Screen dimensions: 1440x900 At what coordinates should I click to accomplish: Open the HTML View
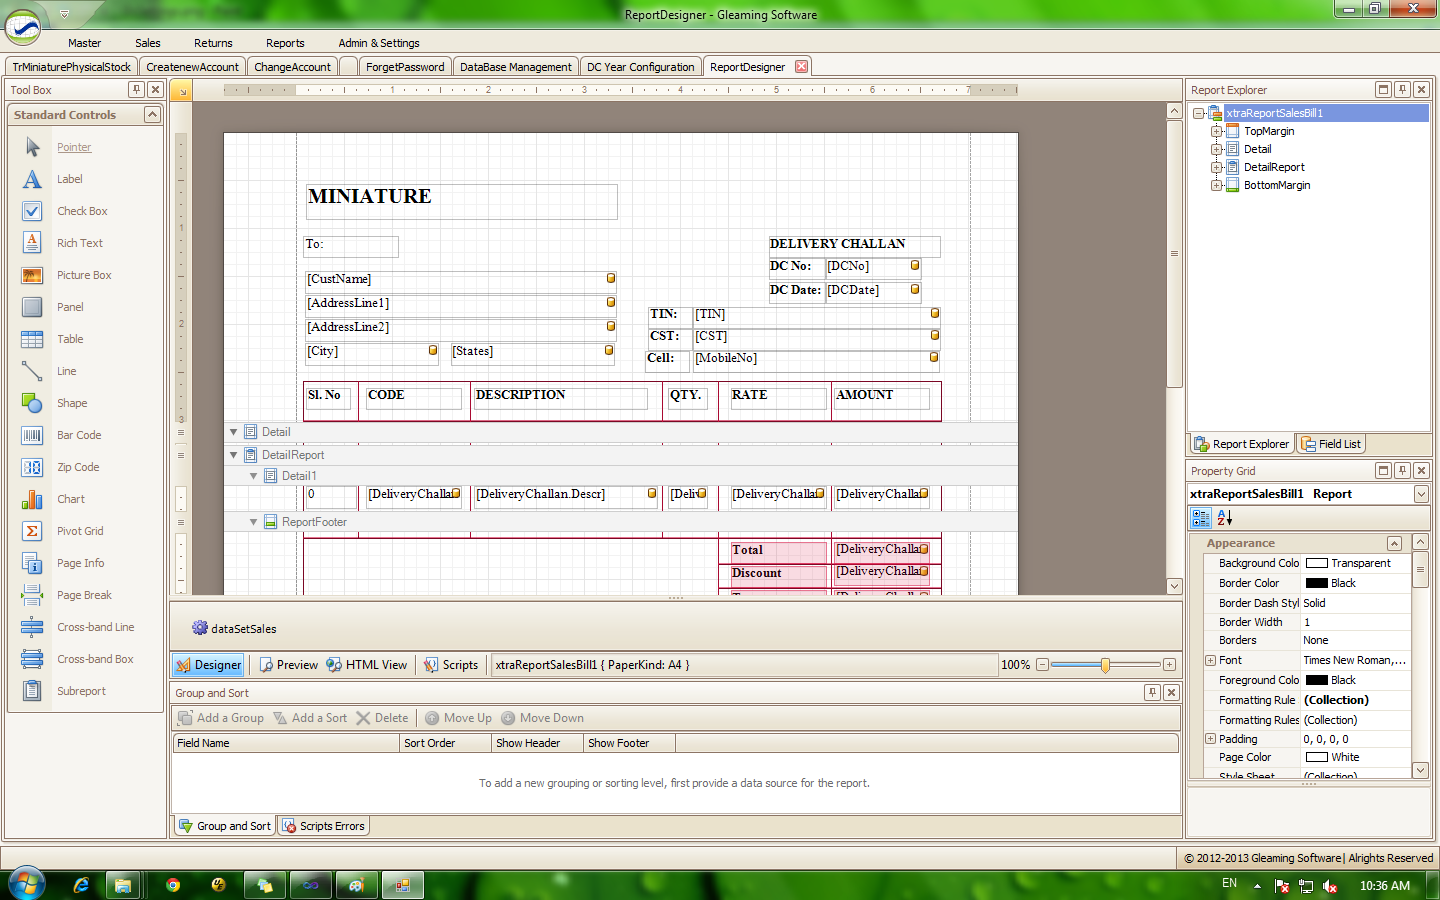point(367,665)
